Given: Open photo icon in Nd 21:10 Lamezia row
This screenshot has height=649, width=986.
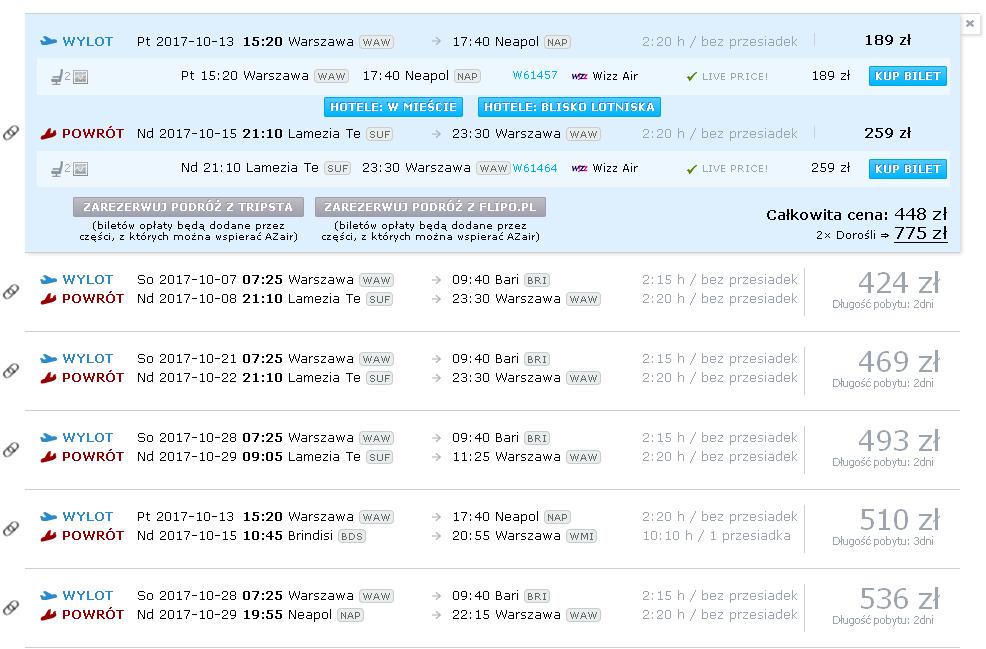Looking at the screenshot, I should click(x=80, y=169).
